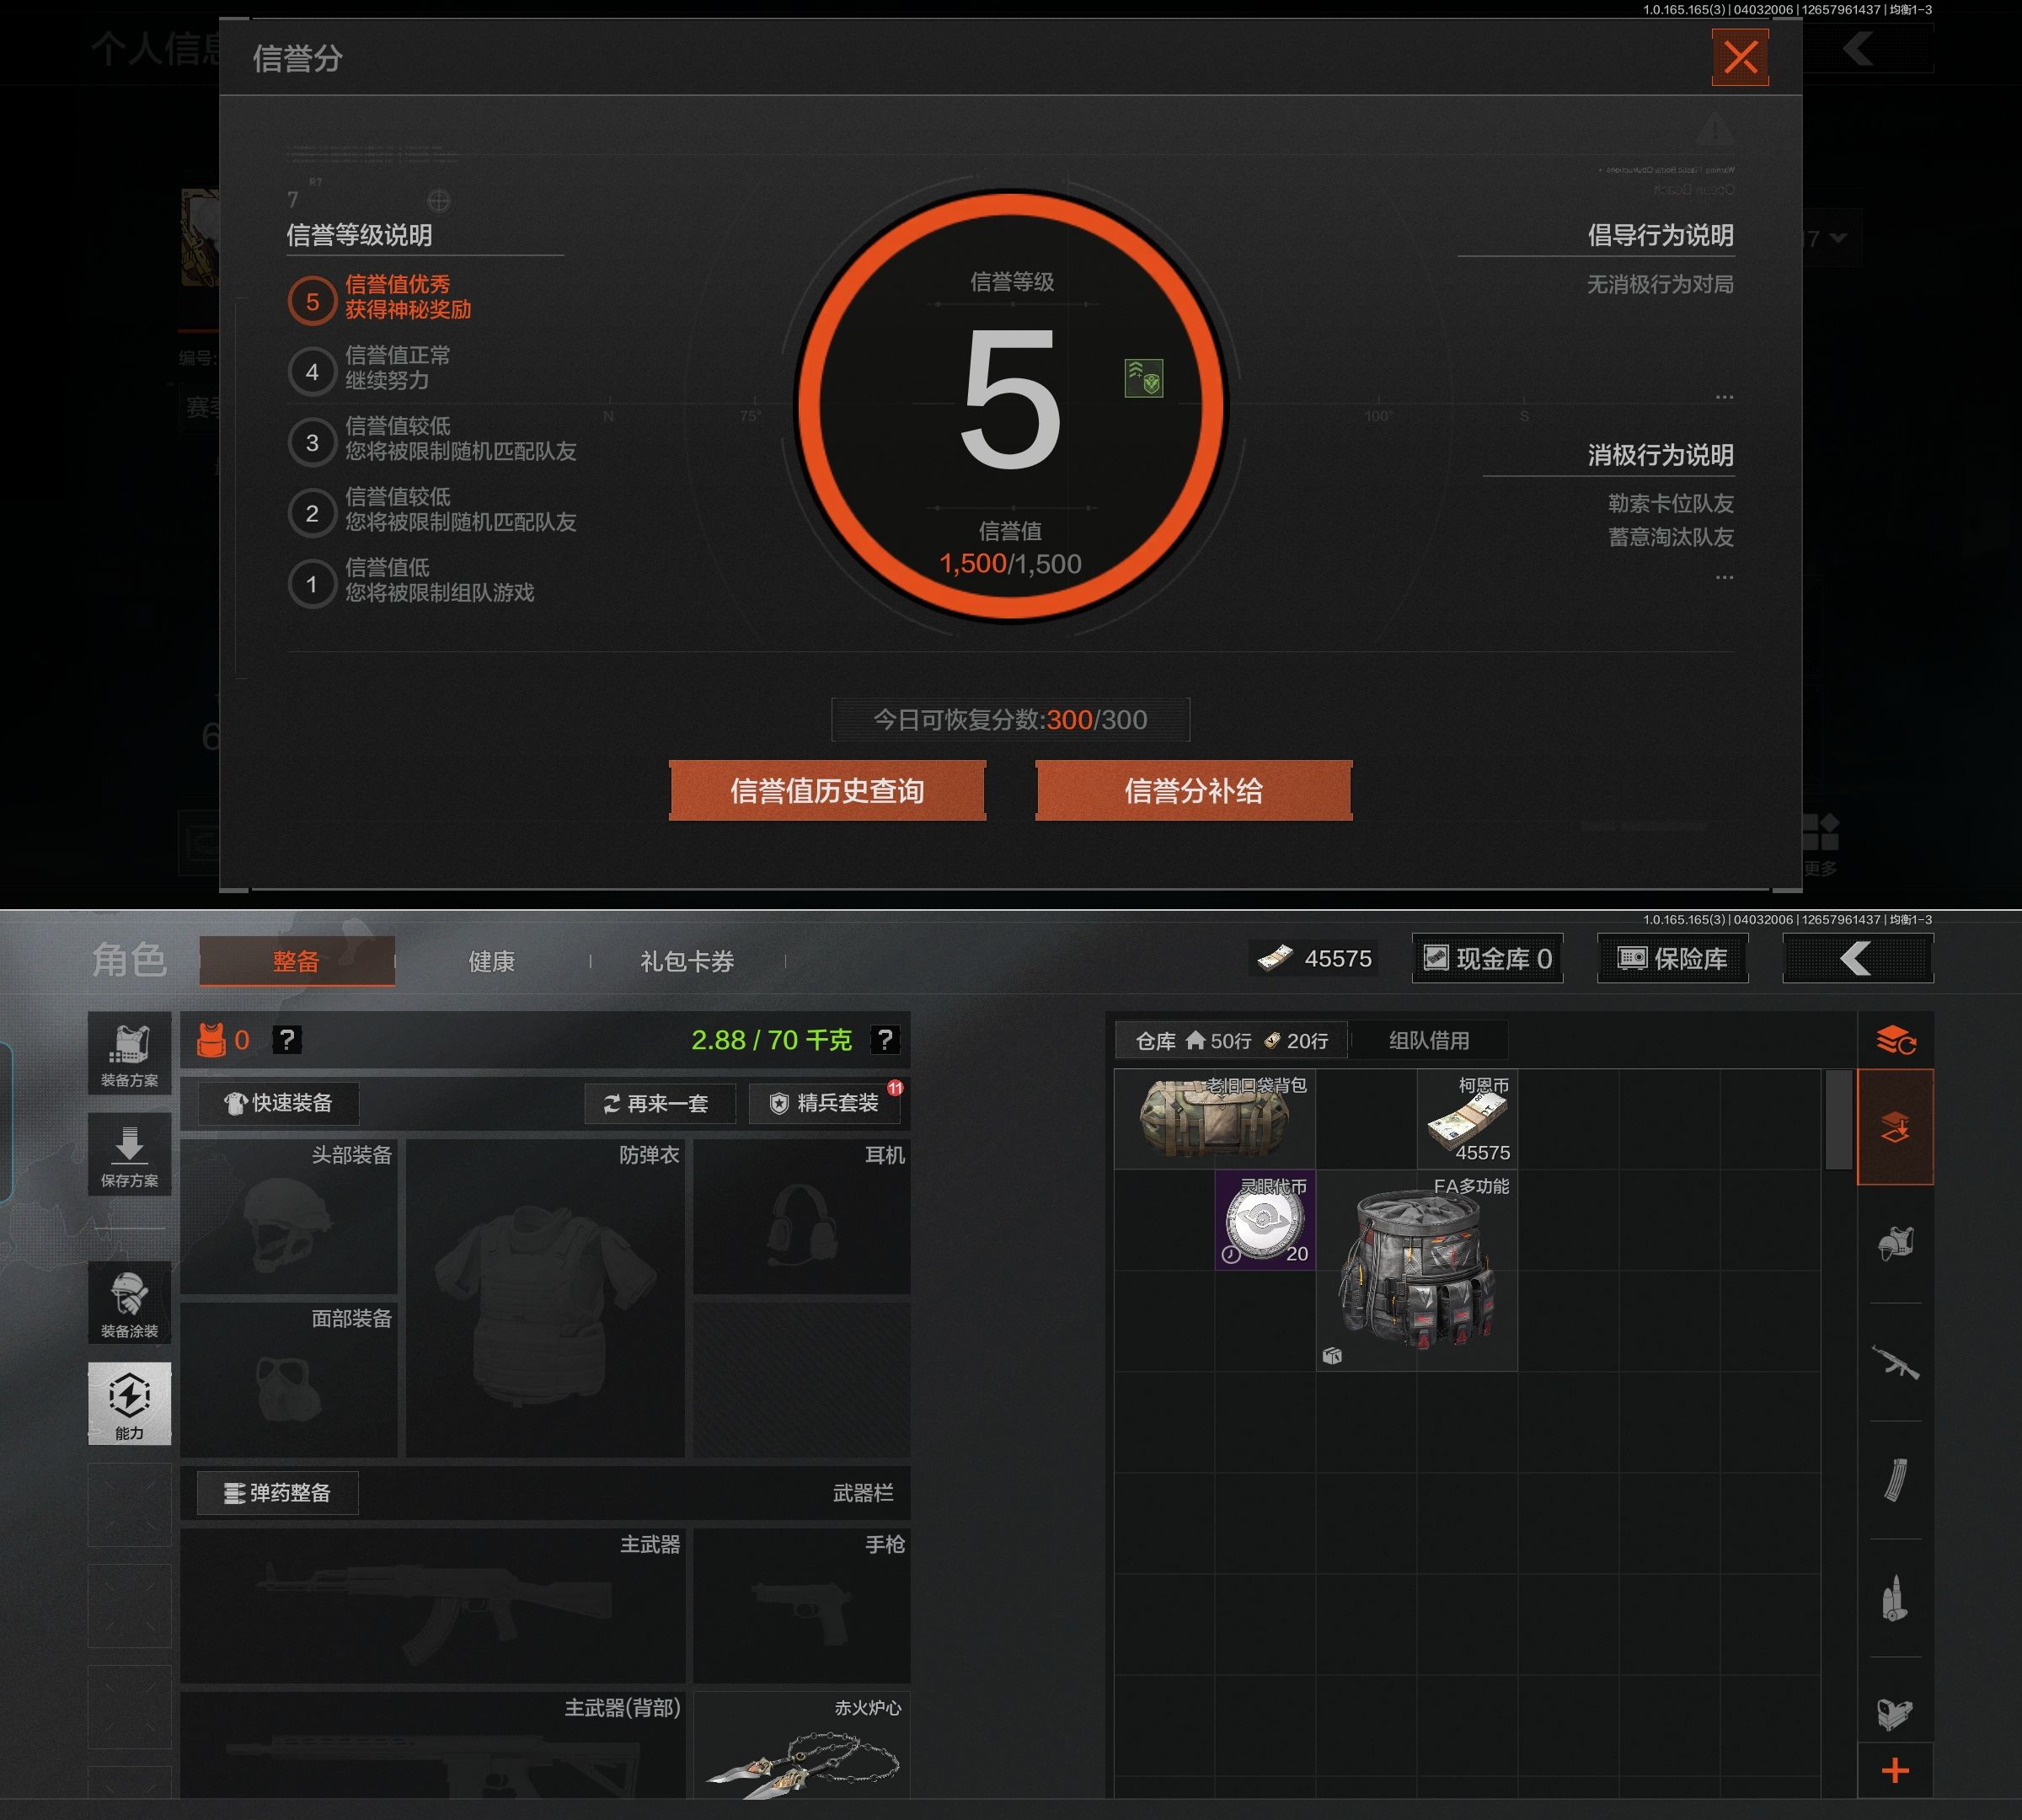Image resolution: width=2022 pixels, height=1820 pixels.
Task: Click 信誉值历史查询 button
Action: point(827,791)
